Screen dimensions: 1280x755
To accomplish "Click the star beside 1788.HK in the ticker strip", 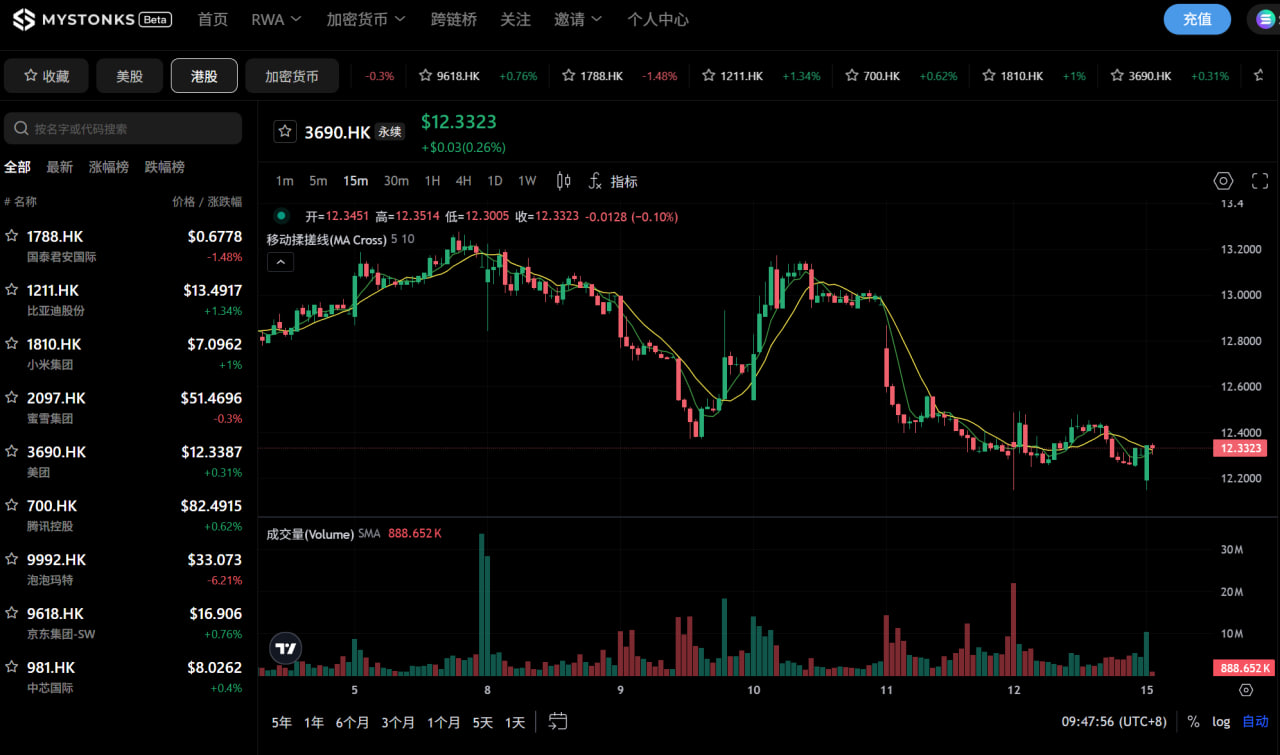I will click(569, 75).
